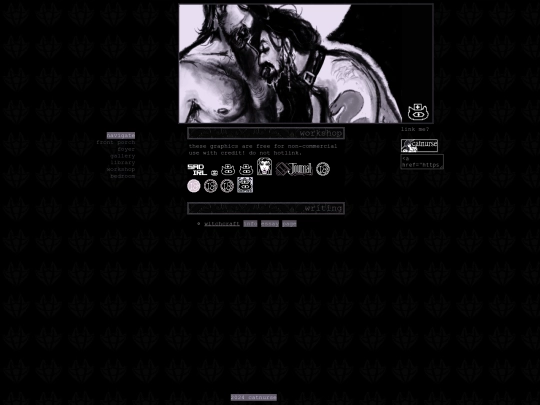The image size is (540, 405).
Task: Click the 'link me?' text
Action: (x=415, y=129)
